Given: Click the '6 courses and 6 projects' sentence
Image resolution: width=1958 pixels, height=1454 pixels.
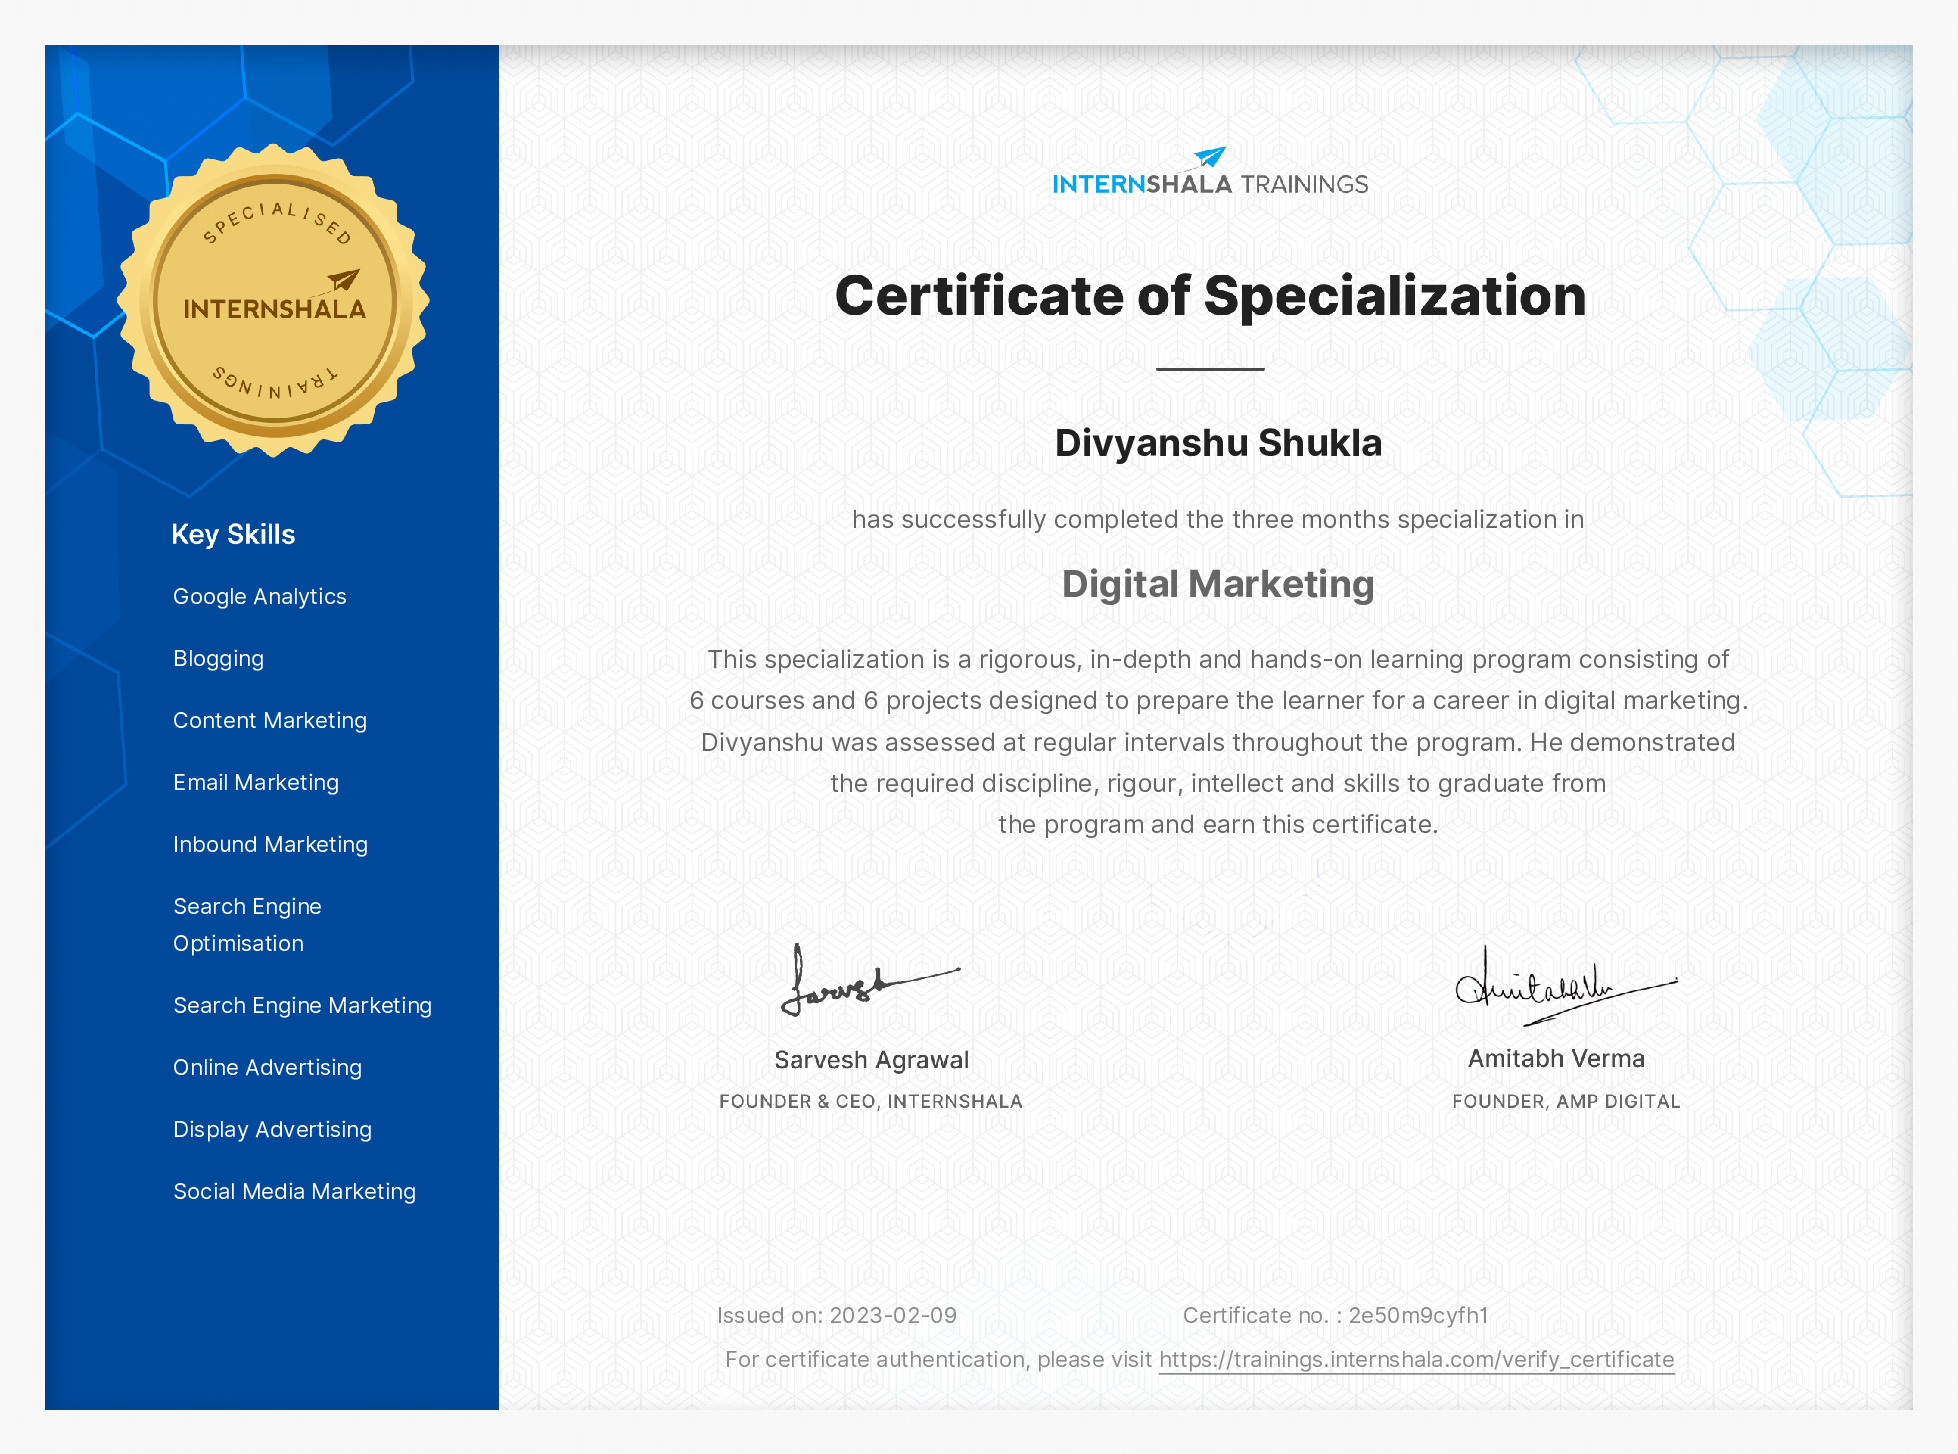Looking at the screenshot, I should tap(1218, 700).
